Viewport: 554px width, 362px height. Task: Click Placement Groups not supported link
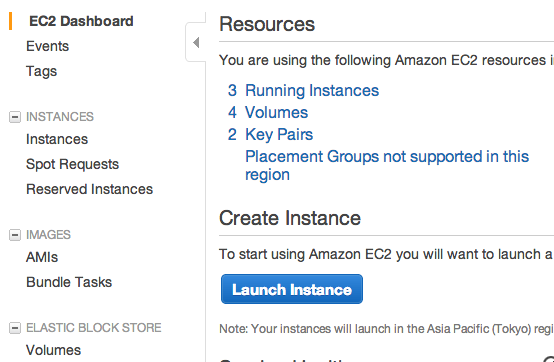click(x=387, y=166)
